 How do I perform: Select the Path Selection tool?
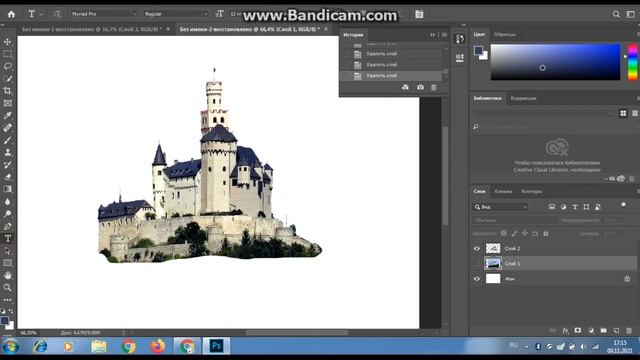coord(7,251)
